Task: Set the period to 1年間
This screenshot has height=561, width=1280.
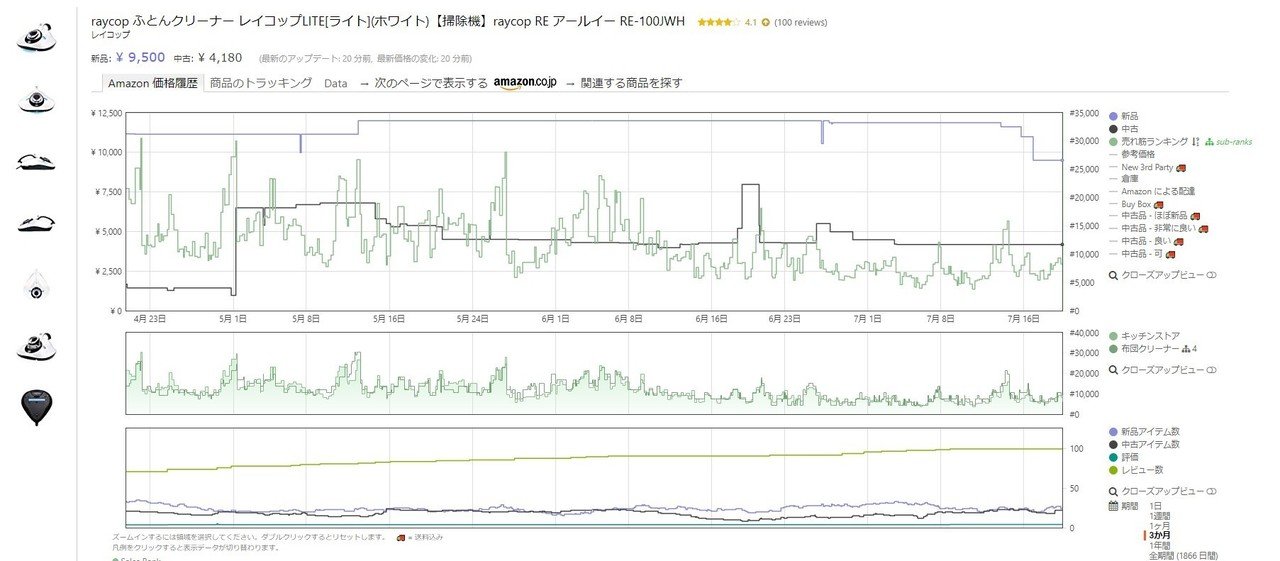Action: coord(1160,545)
